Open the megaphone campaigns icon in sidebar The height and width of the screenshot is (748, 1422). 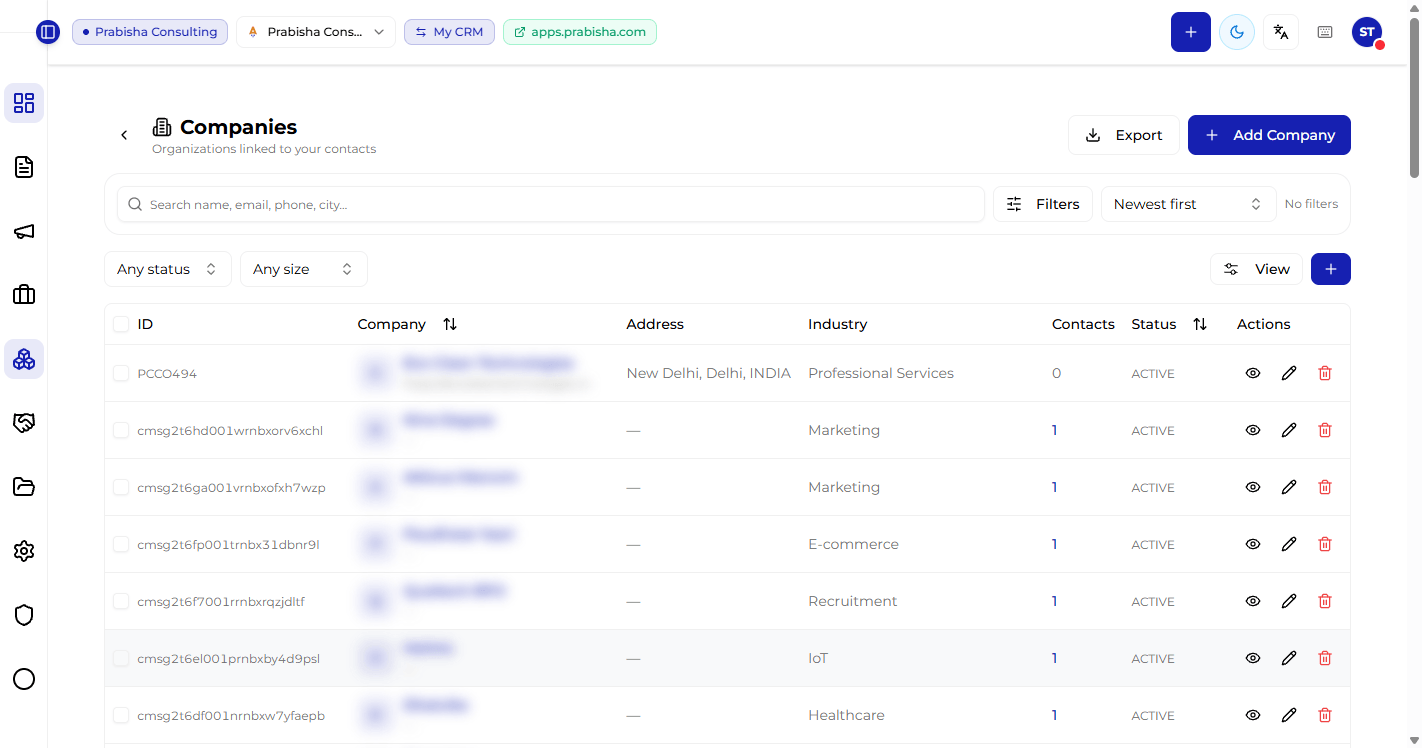point(24,231)
